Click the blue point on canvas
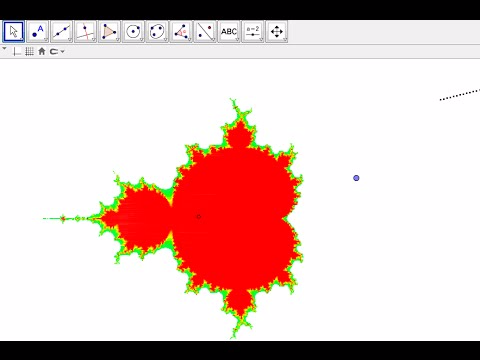Screen dimensions: 480x360 click(356, 178)
